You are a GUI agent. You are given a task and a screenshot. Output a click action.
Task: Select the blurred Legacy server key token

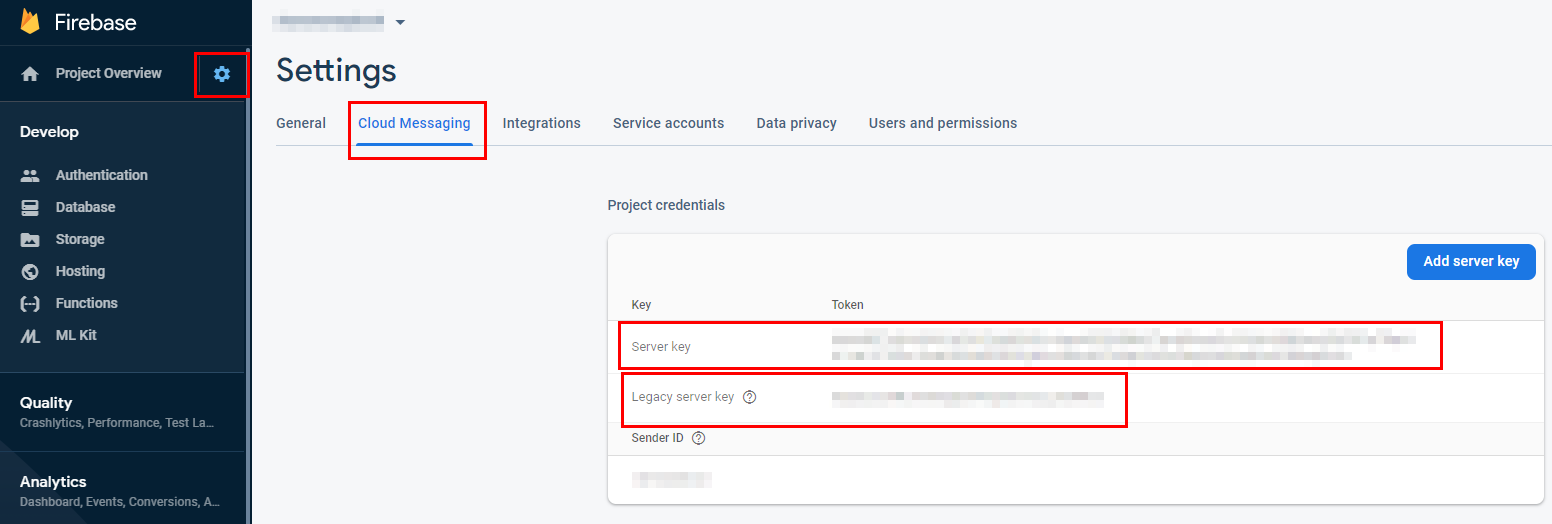tap(967, 397)
